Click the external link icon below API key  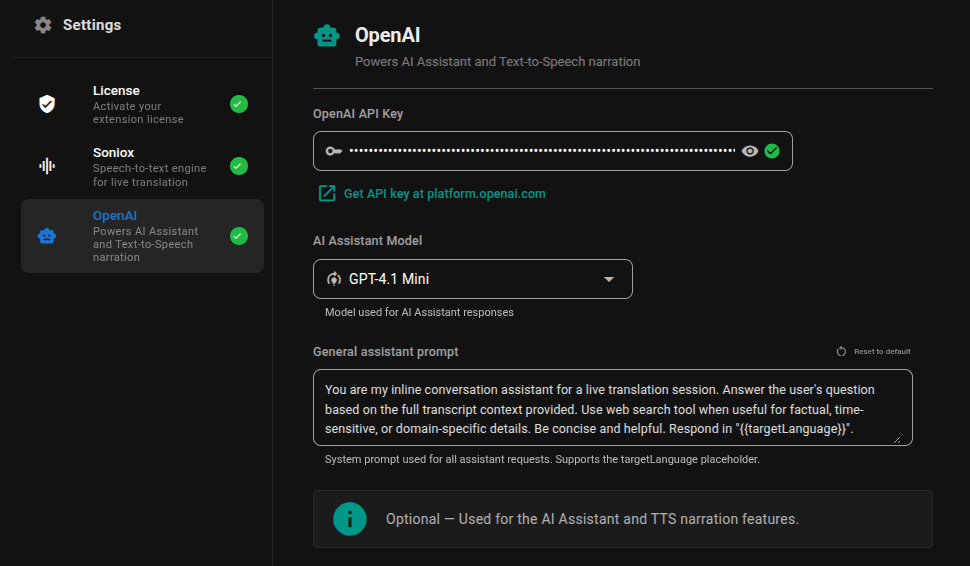(x=327, y=194)
